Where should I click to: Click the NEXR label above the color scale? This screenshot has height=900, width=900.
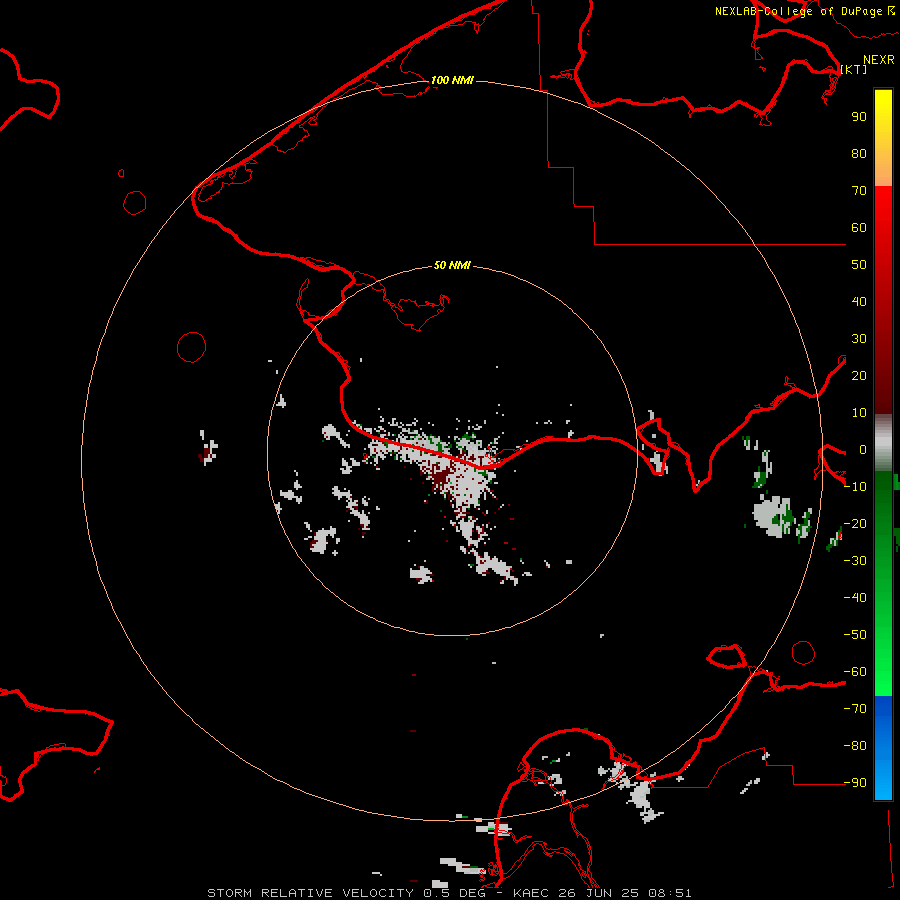(879, 60)
